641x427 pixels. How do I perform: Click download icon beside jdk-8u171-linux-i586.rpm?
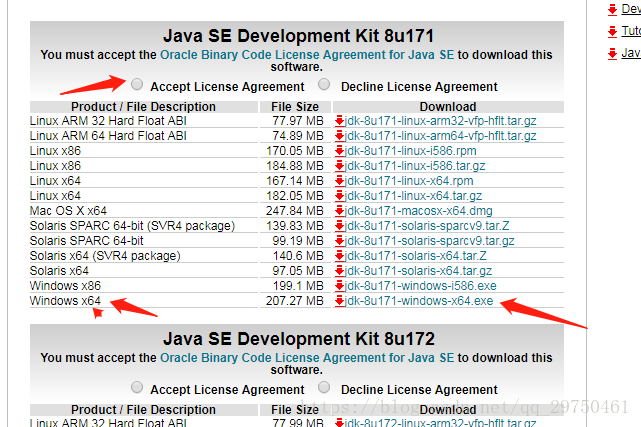coord(339,151)
